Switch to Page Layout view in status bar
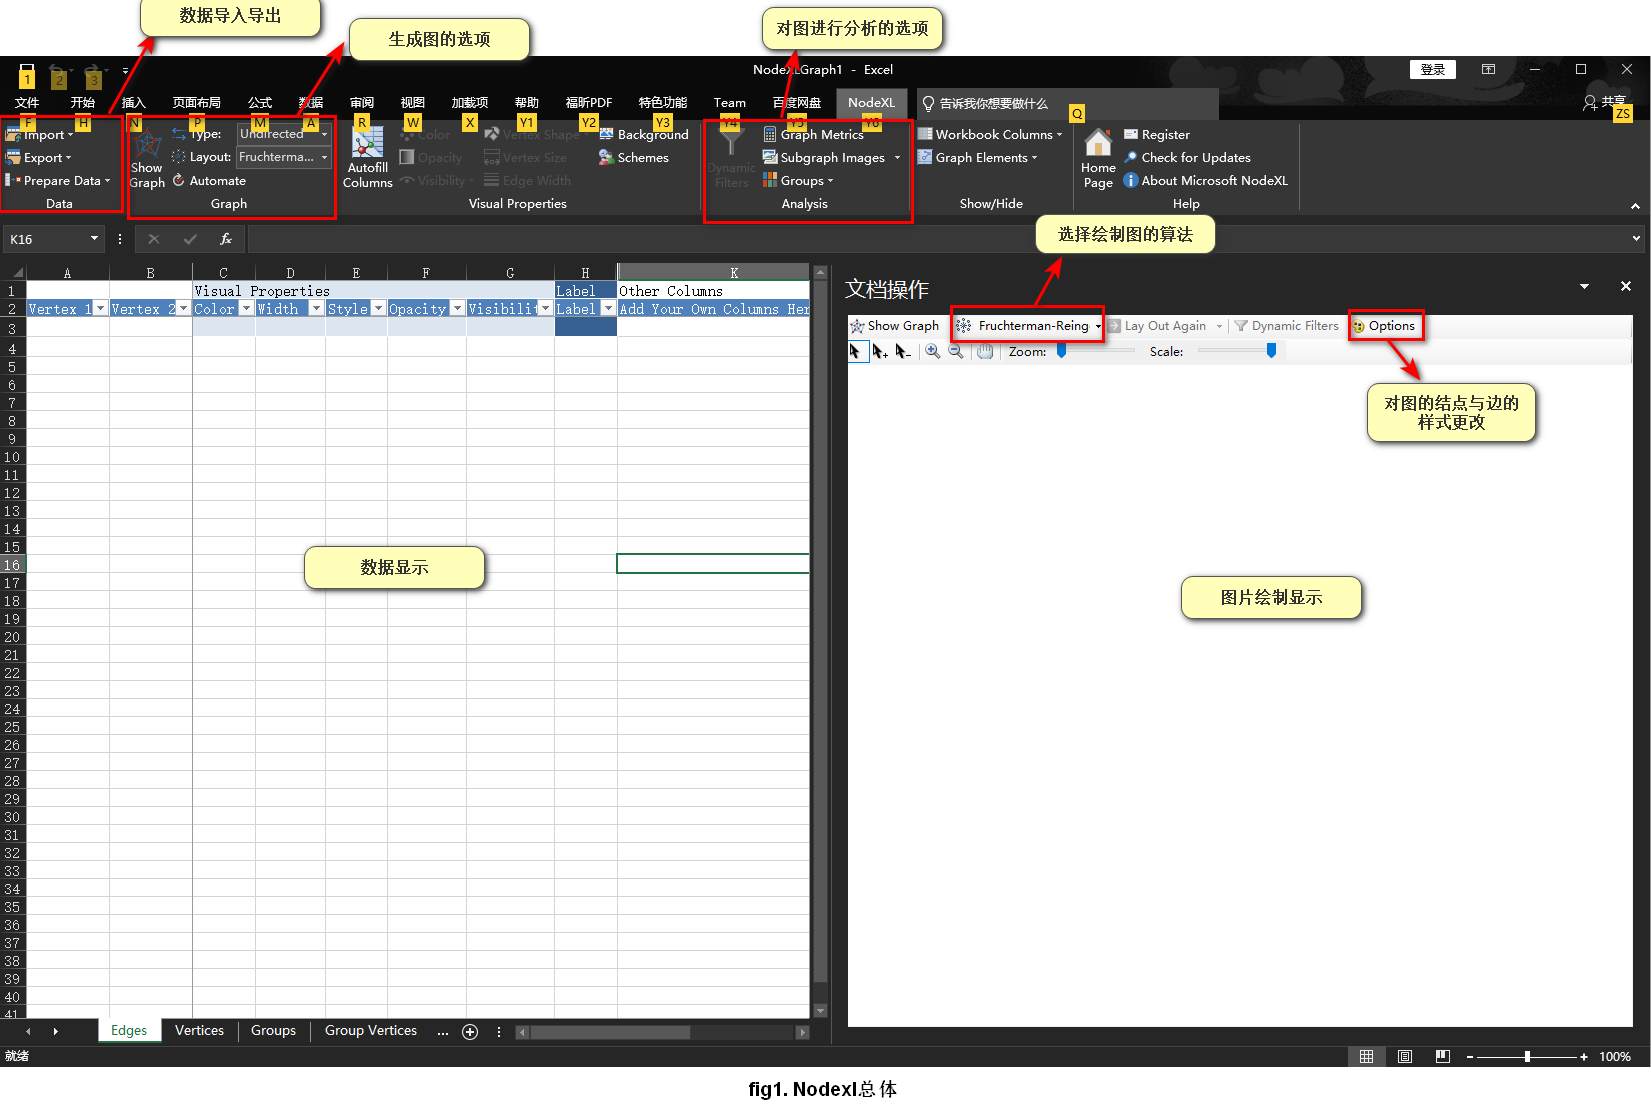Viewport: 1651px width, 1111px height. 1405,1057
